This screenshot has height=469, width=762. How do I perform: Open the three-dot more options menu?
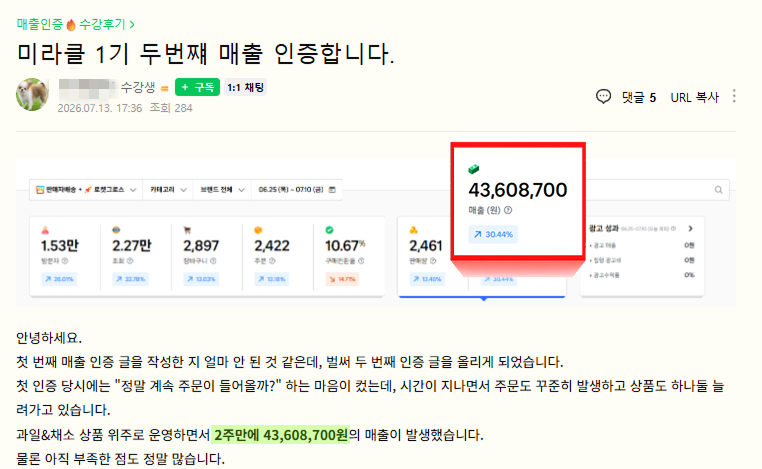[x=734, y=96]
